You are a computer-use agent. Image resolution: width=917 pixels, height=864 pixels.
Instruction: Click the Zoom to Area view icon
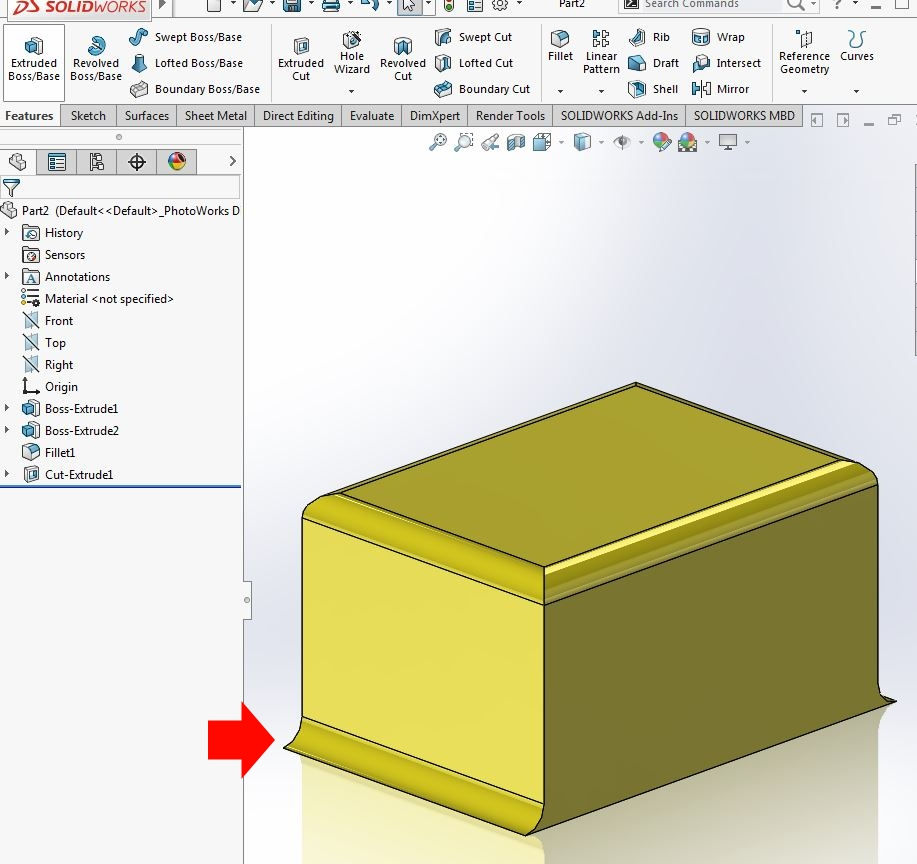pos(464,142)
